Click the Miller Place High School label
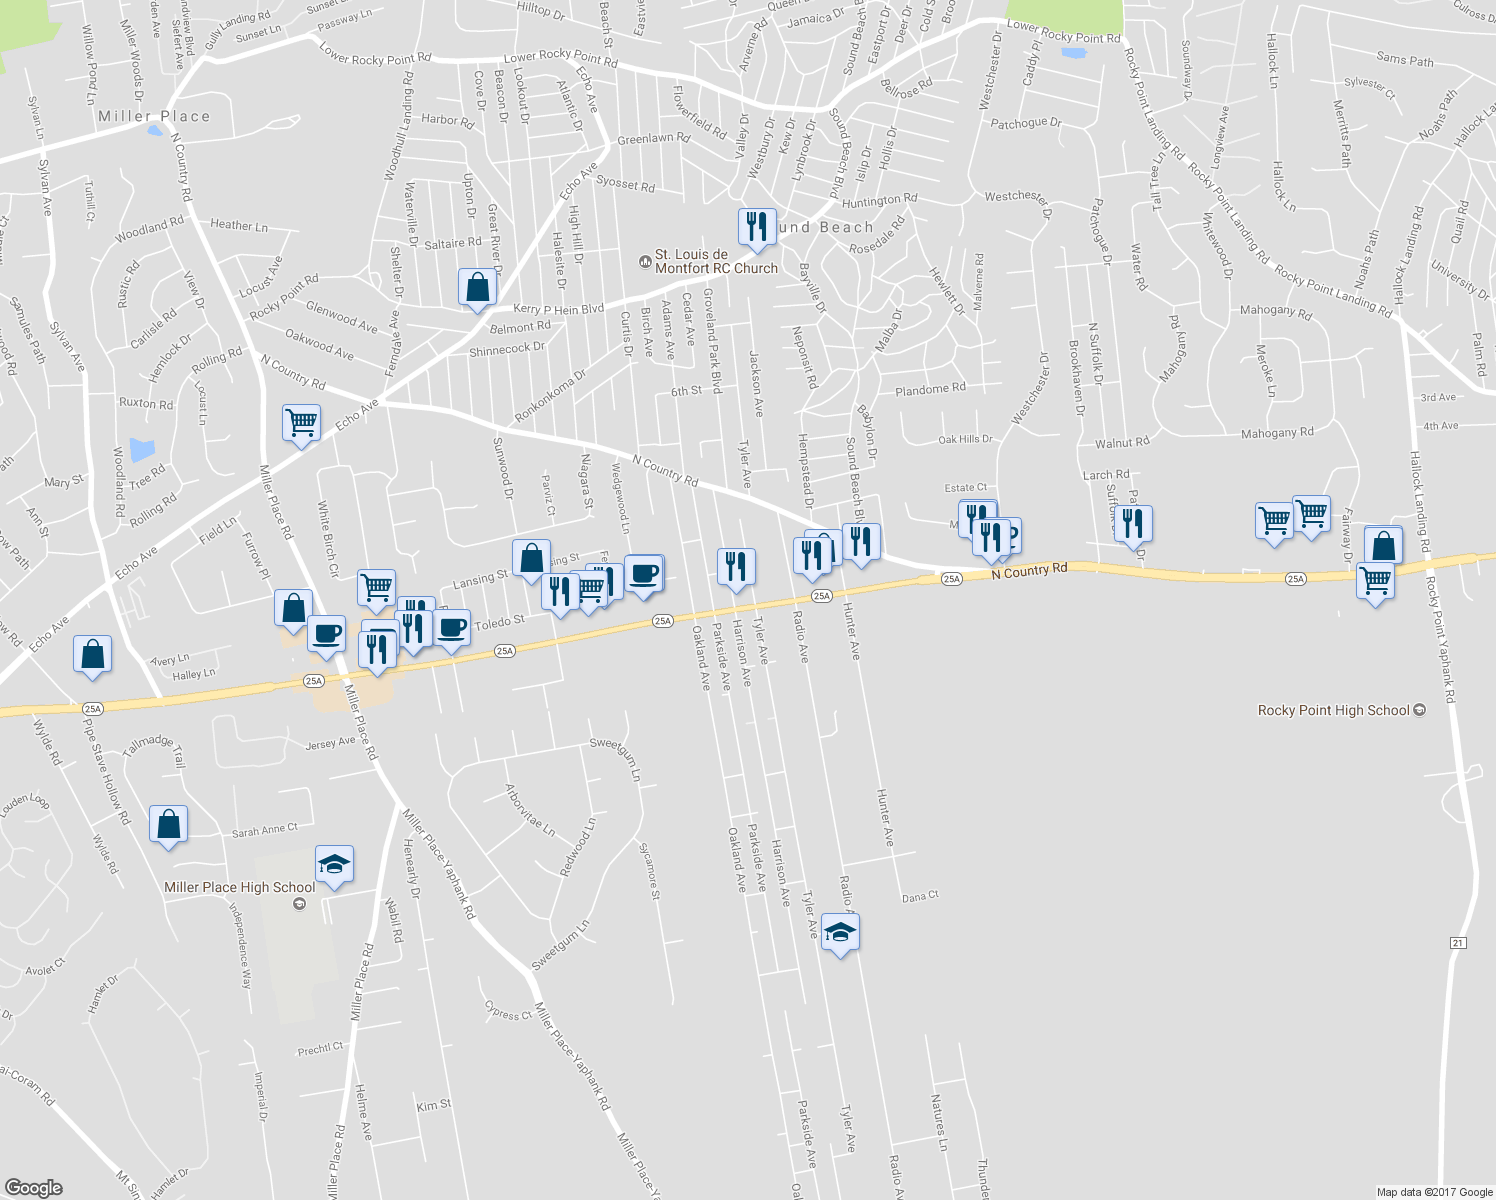Viewport: 1496px width, 1200px height. pyautogui.click(x=240, y=886)
